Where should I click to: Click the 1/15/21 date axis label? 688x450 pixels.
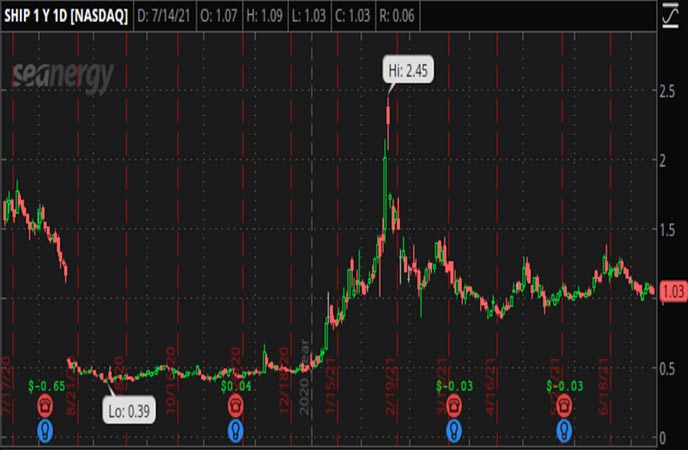pyautogui.click(x=330, y=386)
